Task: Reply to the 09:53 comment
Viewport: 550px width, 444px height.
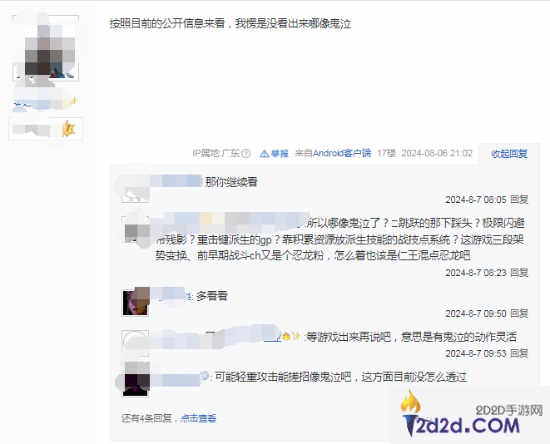Action: pyautogui.click(x=519, y=353)
